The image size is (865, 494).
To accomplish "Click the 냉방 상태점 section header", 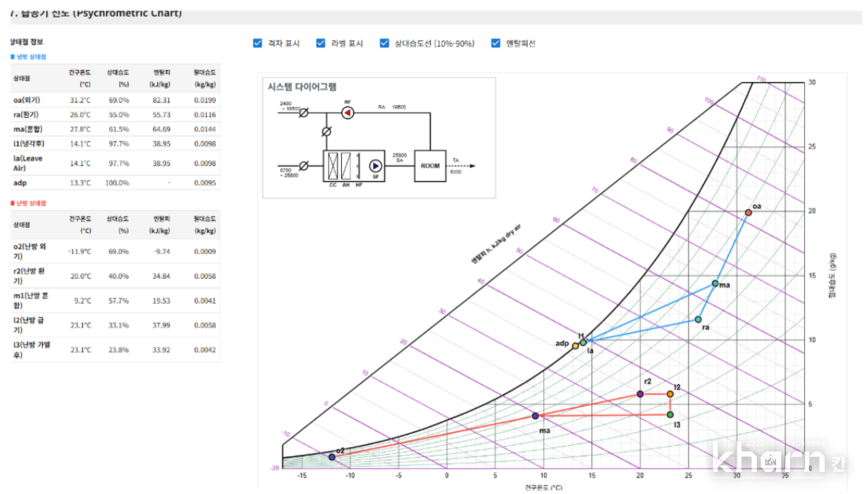I will pyautogui.click(x=30, y=57).
